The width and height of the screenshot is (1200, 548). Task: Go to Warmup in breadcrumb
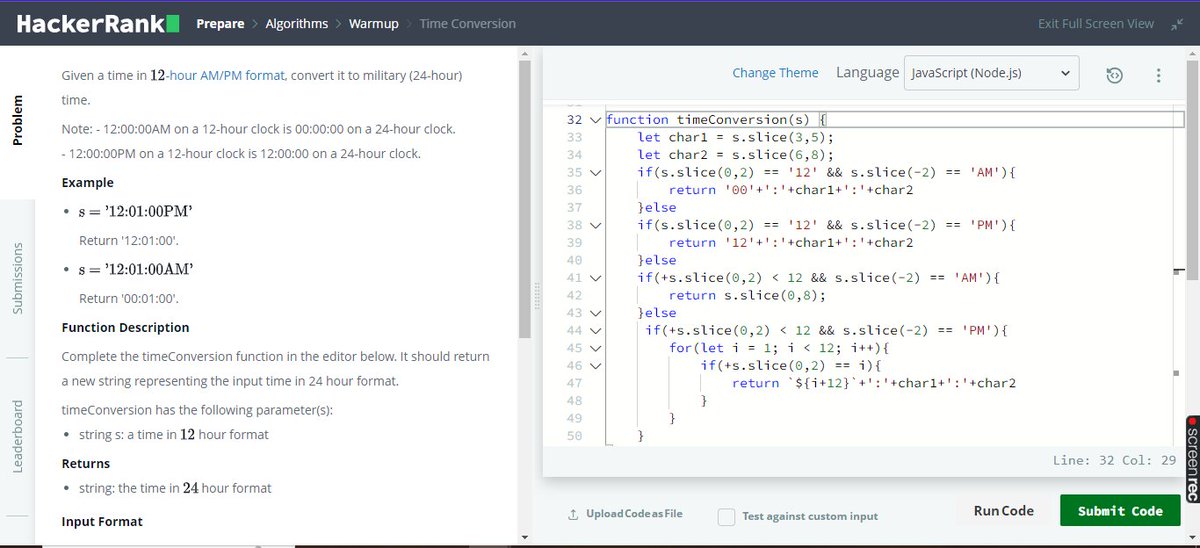point(373,24)
